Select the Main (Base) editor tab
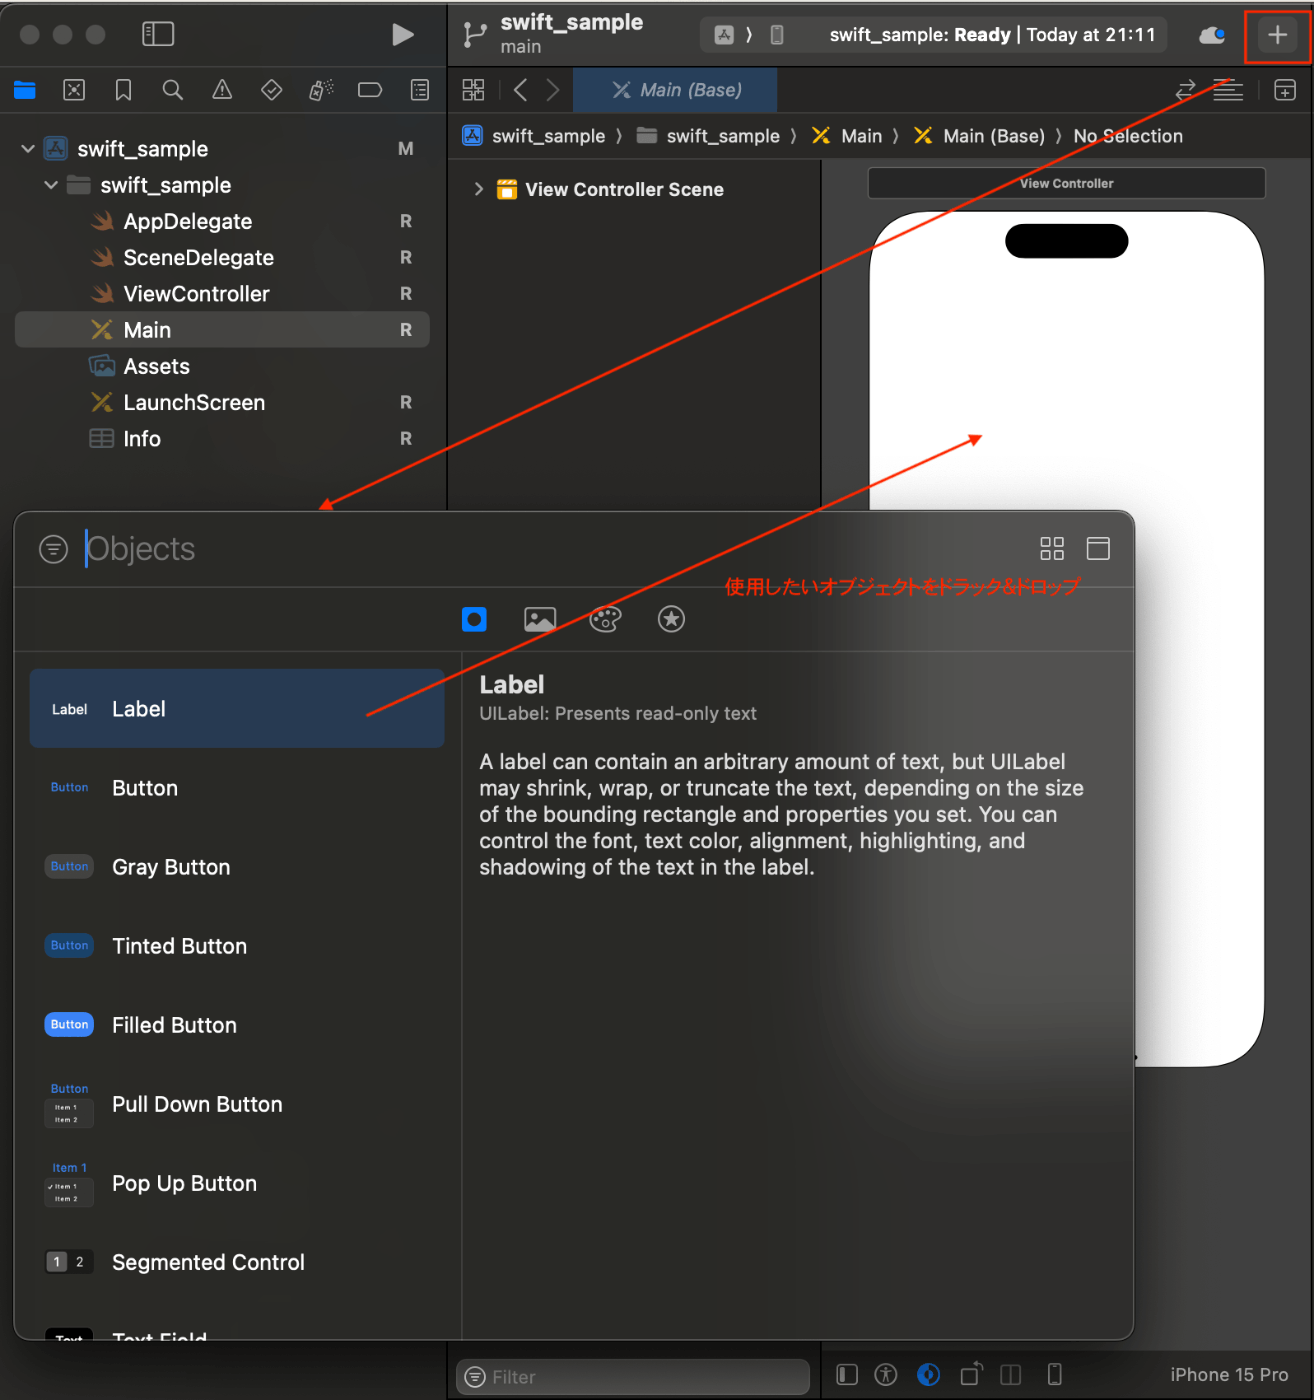 coord(677,90)
